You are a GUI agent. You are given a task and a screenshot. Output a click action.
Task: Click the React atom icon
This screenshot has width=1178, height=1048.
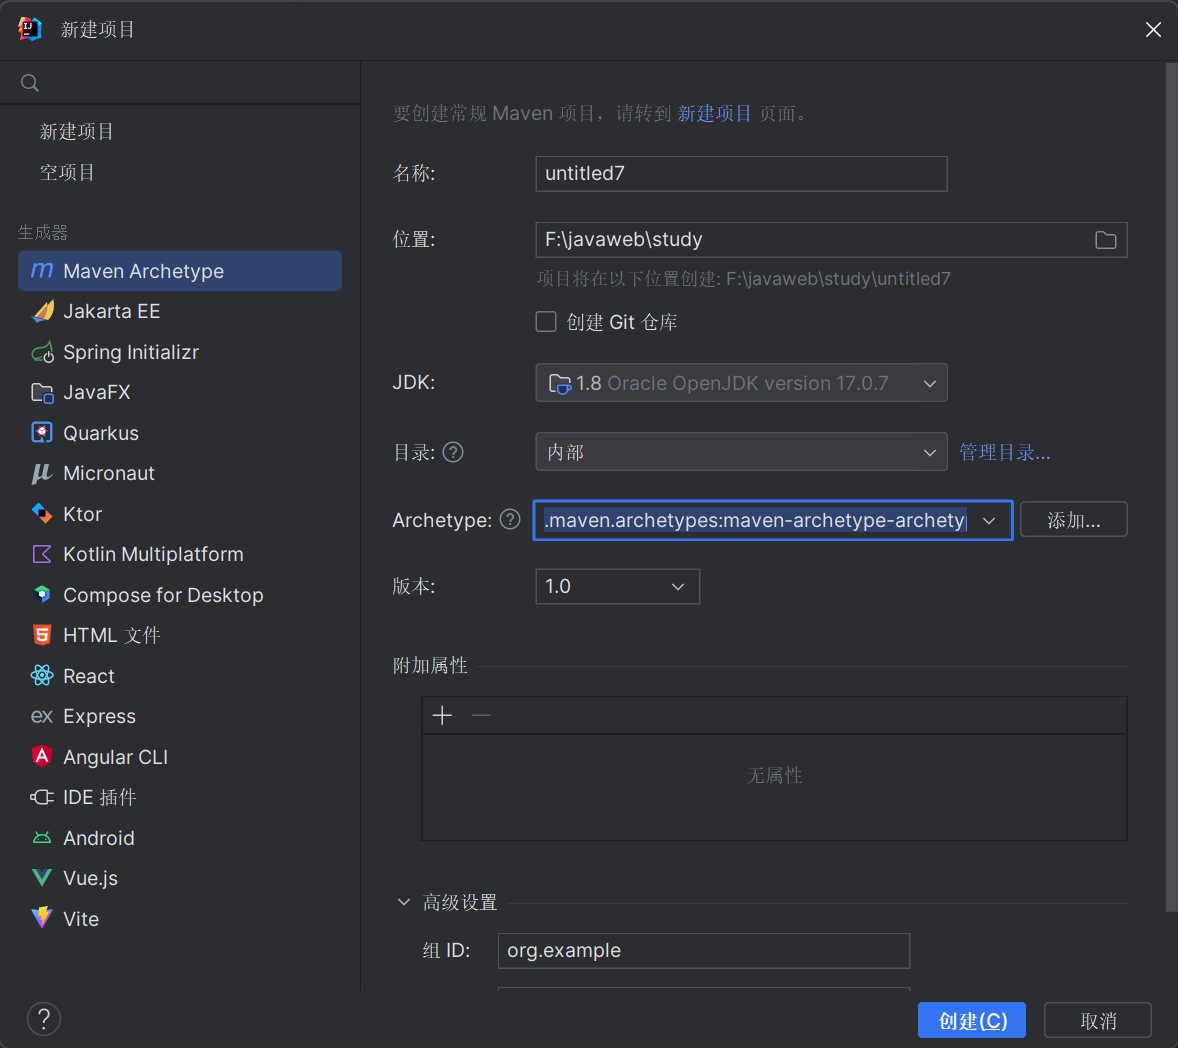point(42,676)
